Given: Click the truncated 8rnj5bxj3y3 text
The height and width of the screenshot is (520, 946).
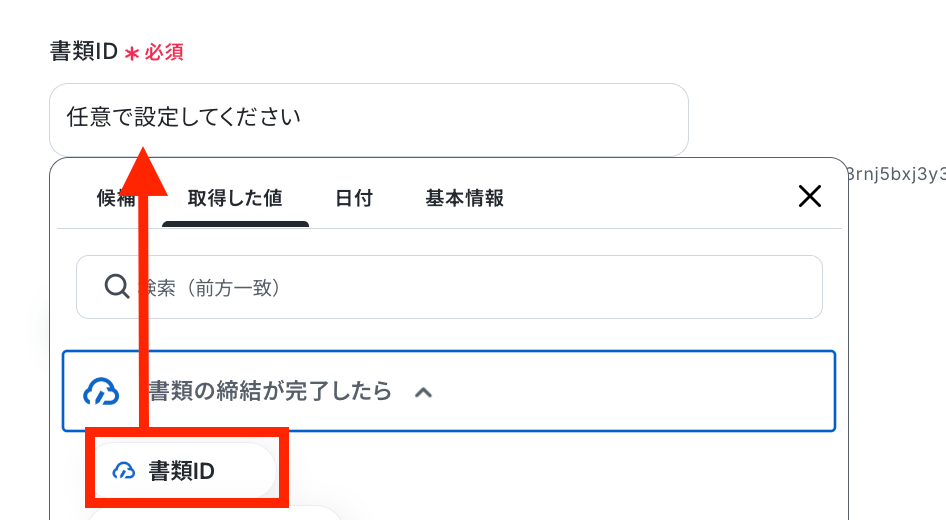Looking at the screenshot, I should coord(895,174).
